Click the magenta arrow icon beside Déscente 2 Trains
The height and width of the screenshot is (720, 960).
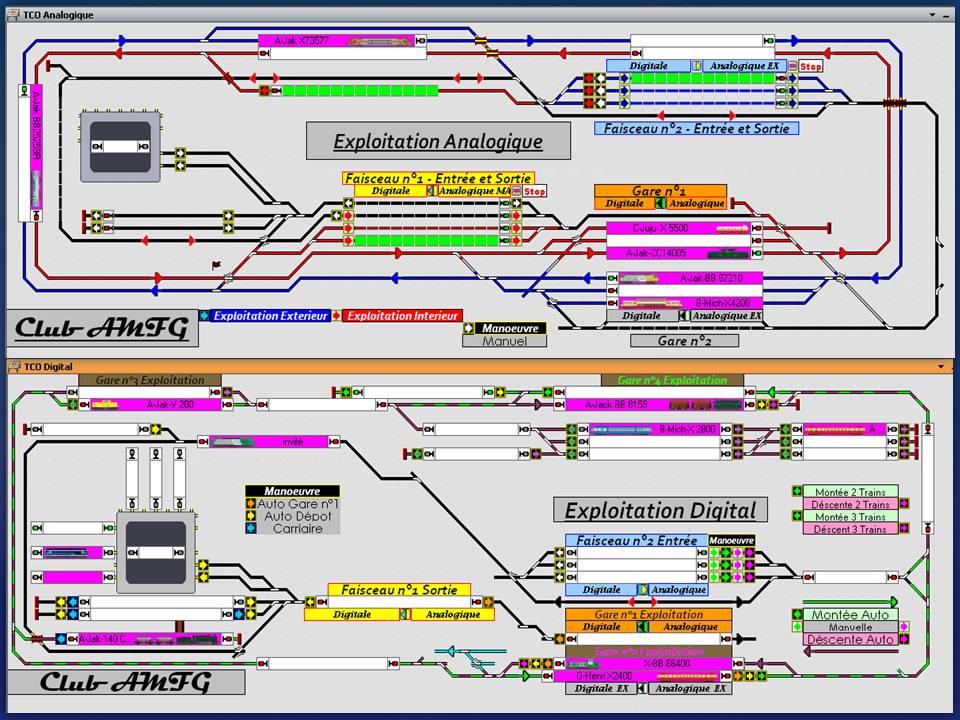pos(904,504)
